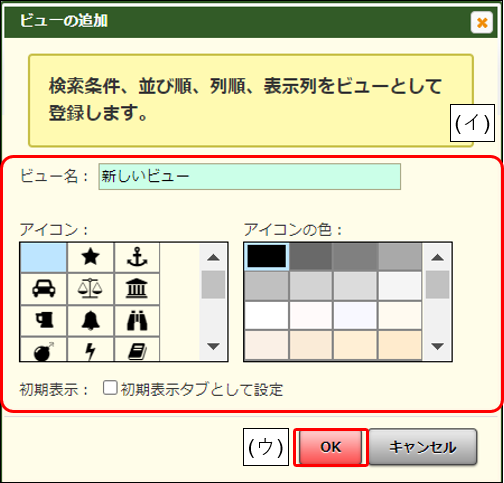Pick the bell icon
504x483 pixels.
[90, 320]
